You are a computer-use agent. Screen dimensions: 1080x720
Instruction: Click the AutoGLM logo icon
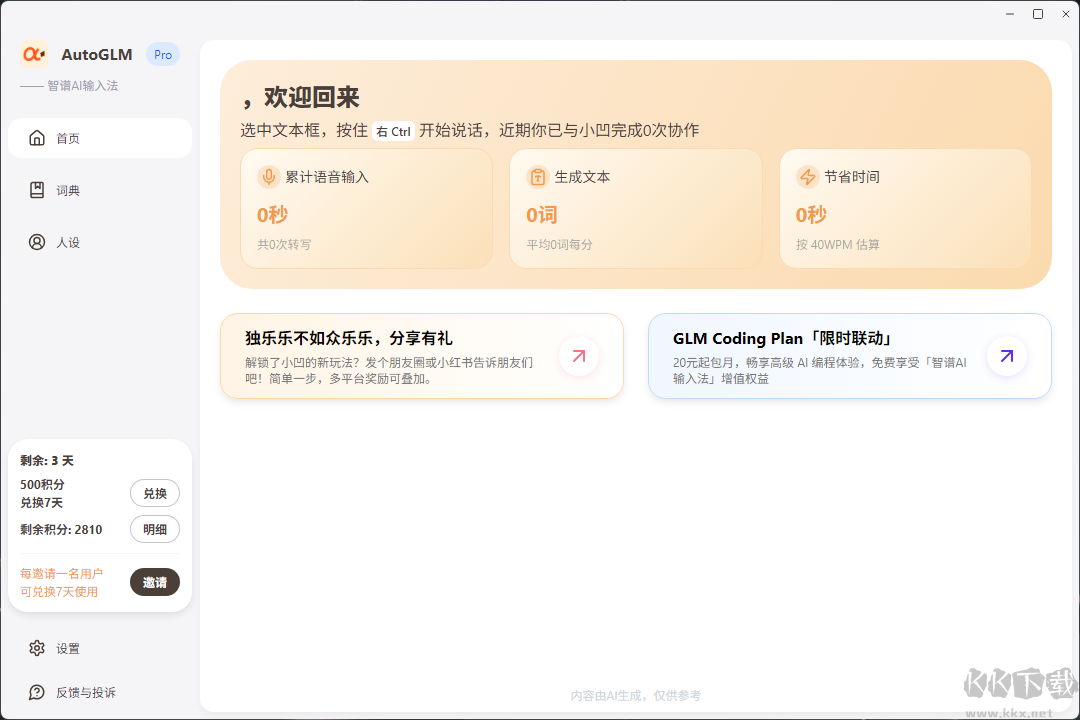[34, 54]
